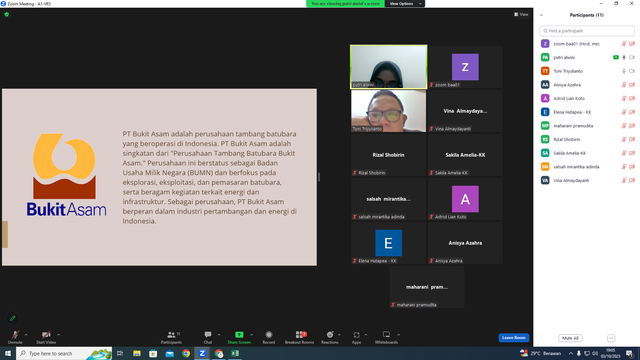
Task: Click the volume icon in system tray
Action: [x=595, y=353]
